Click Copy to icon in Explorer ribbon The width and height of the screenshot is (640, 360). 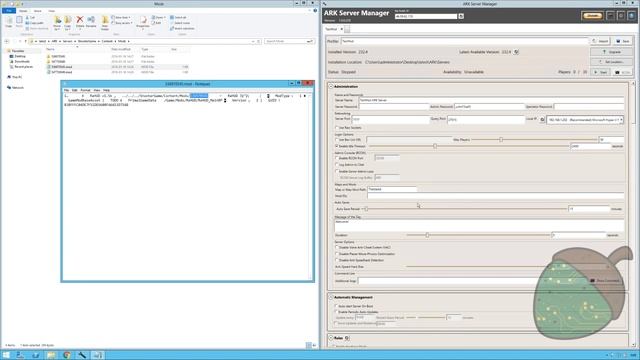pyautogui.click(x=68, y=22)
